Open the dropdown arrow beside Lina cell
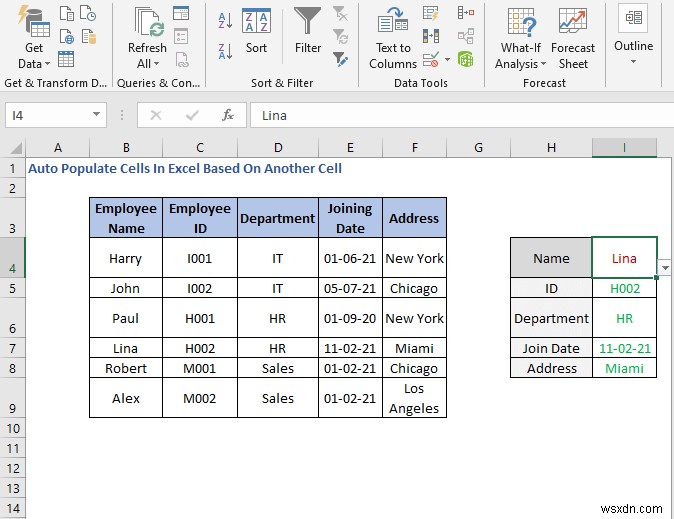 665,268
